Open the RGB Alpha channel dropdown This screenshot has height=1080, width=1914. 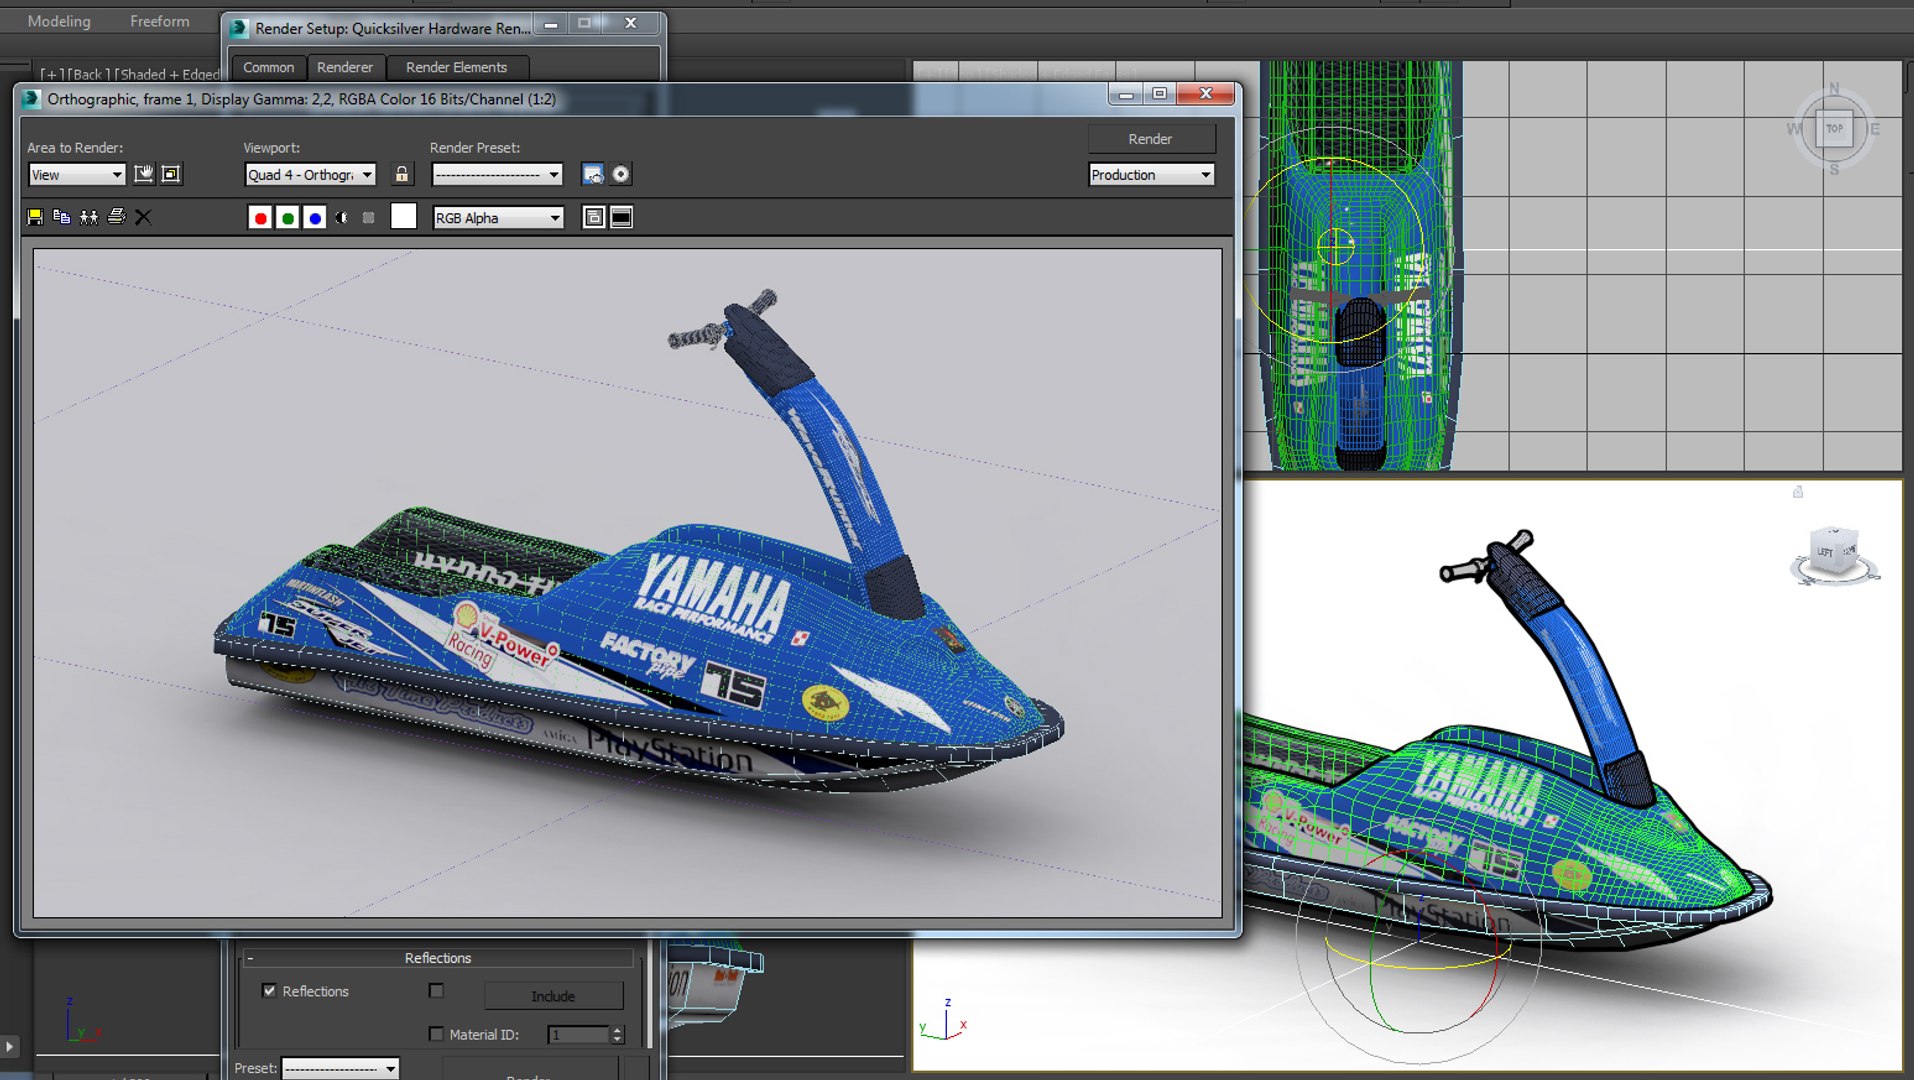click(x=498, y=218)
